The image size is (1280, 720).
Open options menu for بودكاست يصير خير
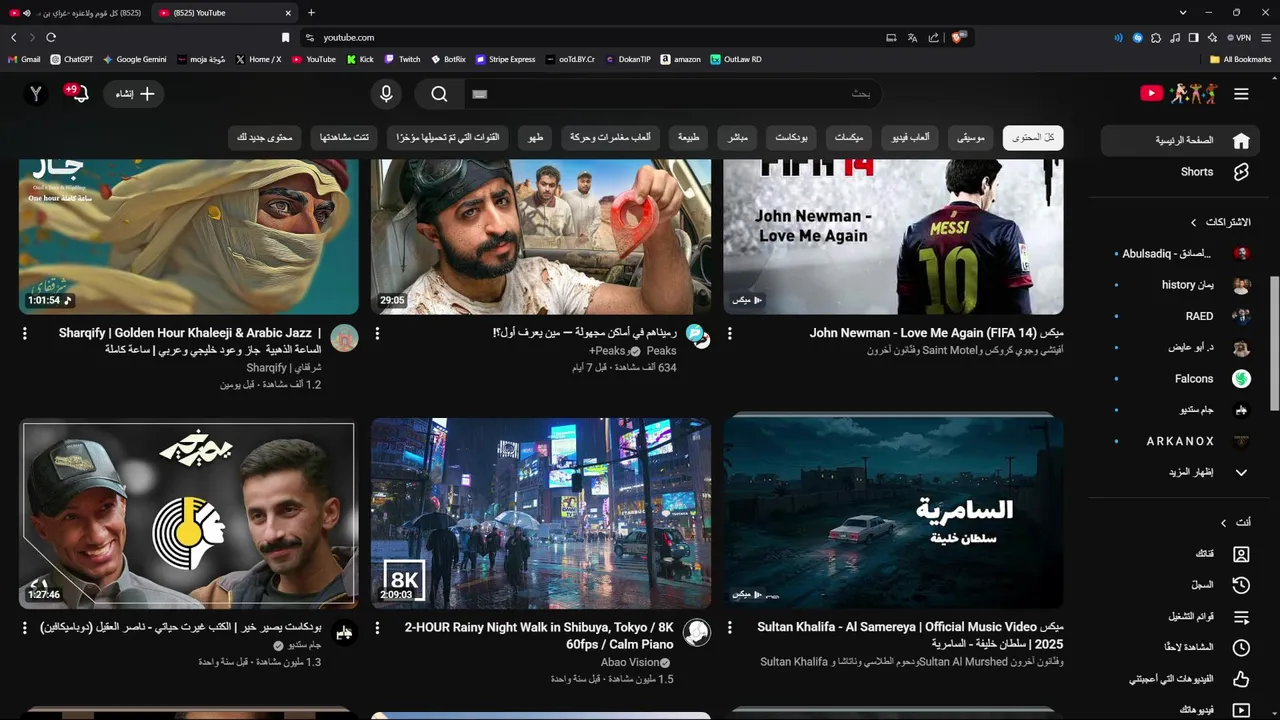pos(25,628)
